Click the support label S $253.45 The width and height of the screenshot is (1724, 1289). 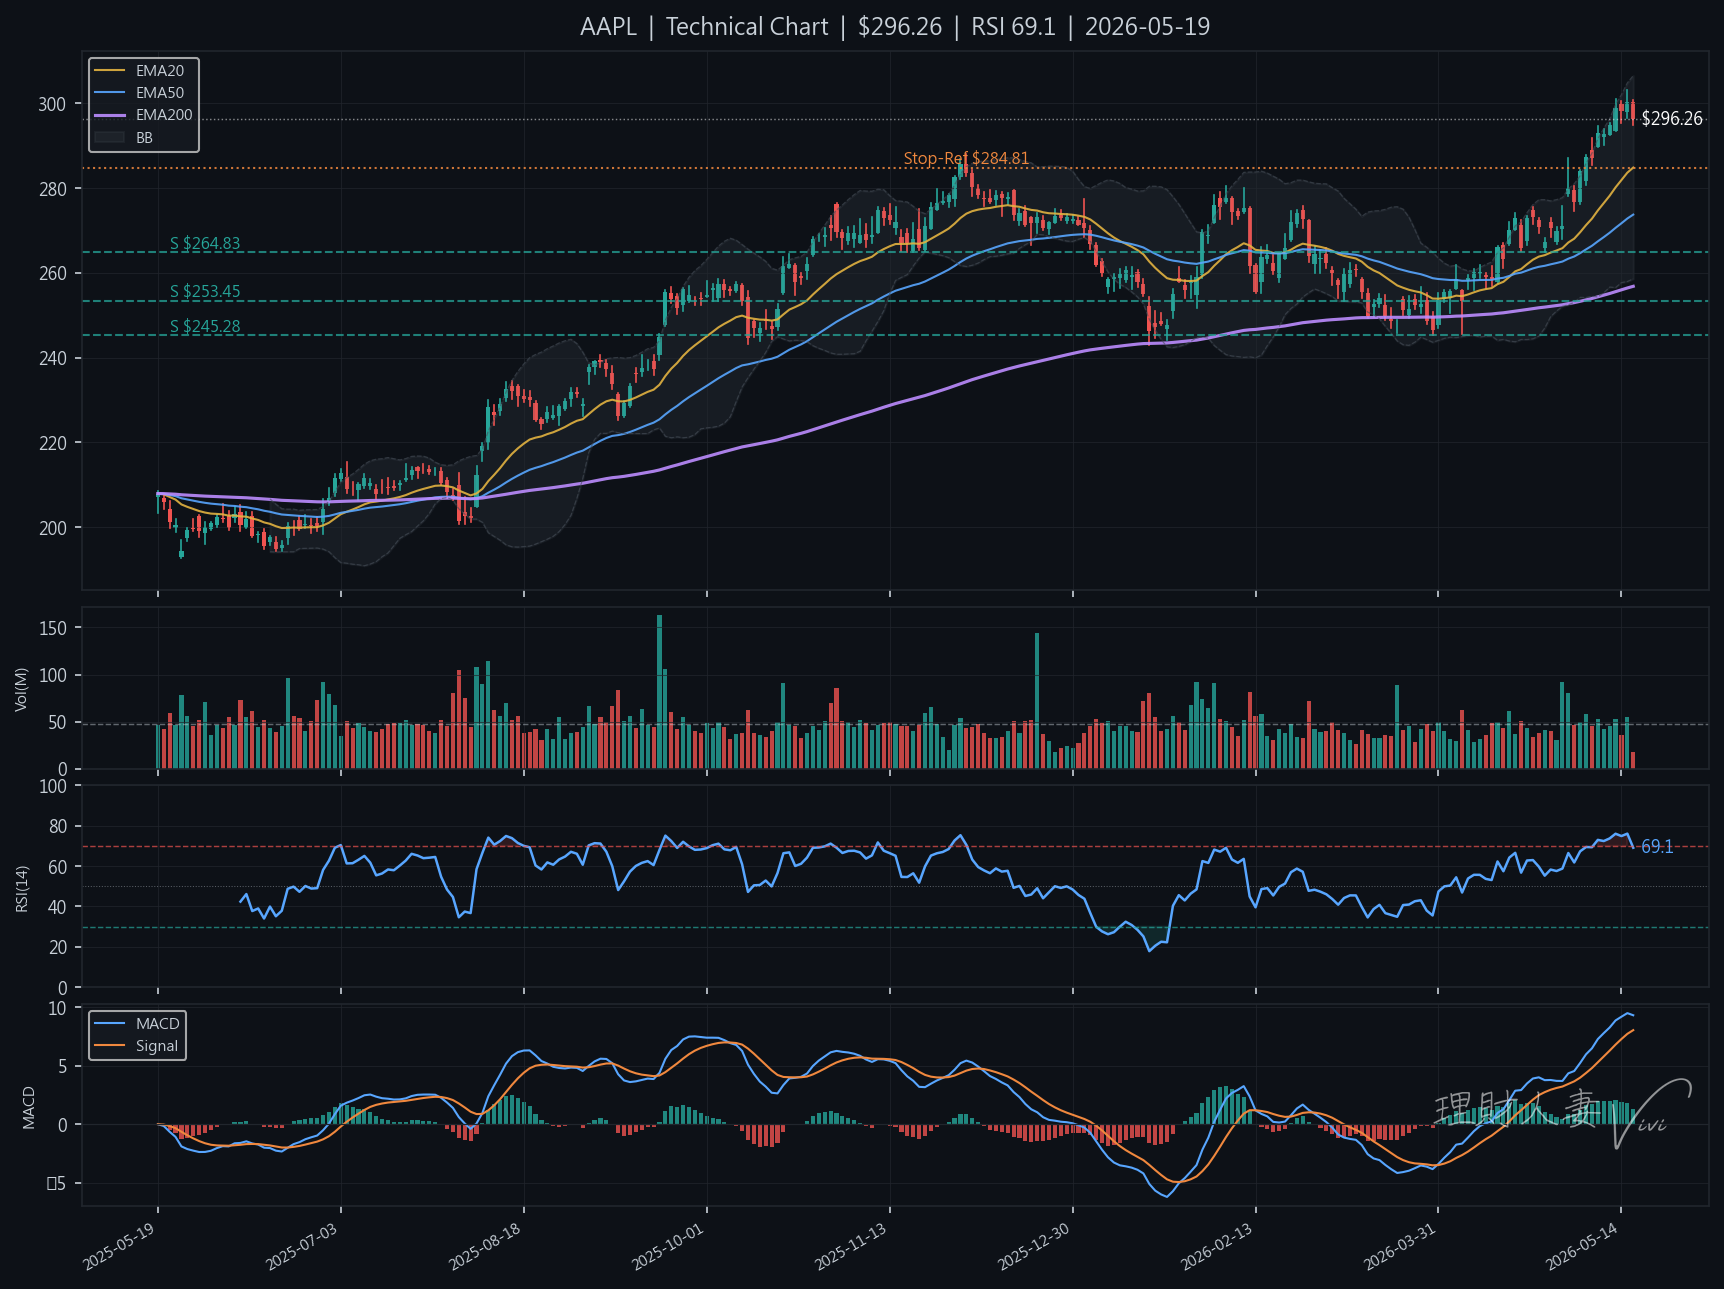[x=205, y=291]
